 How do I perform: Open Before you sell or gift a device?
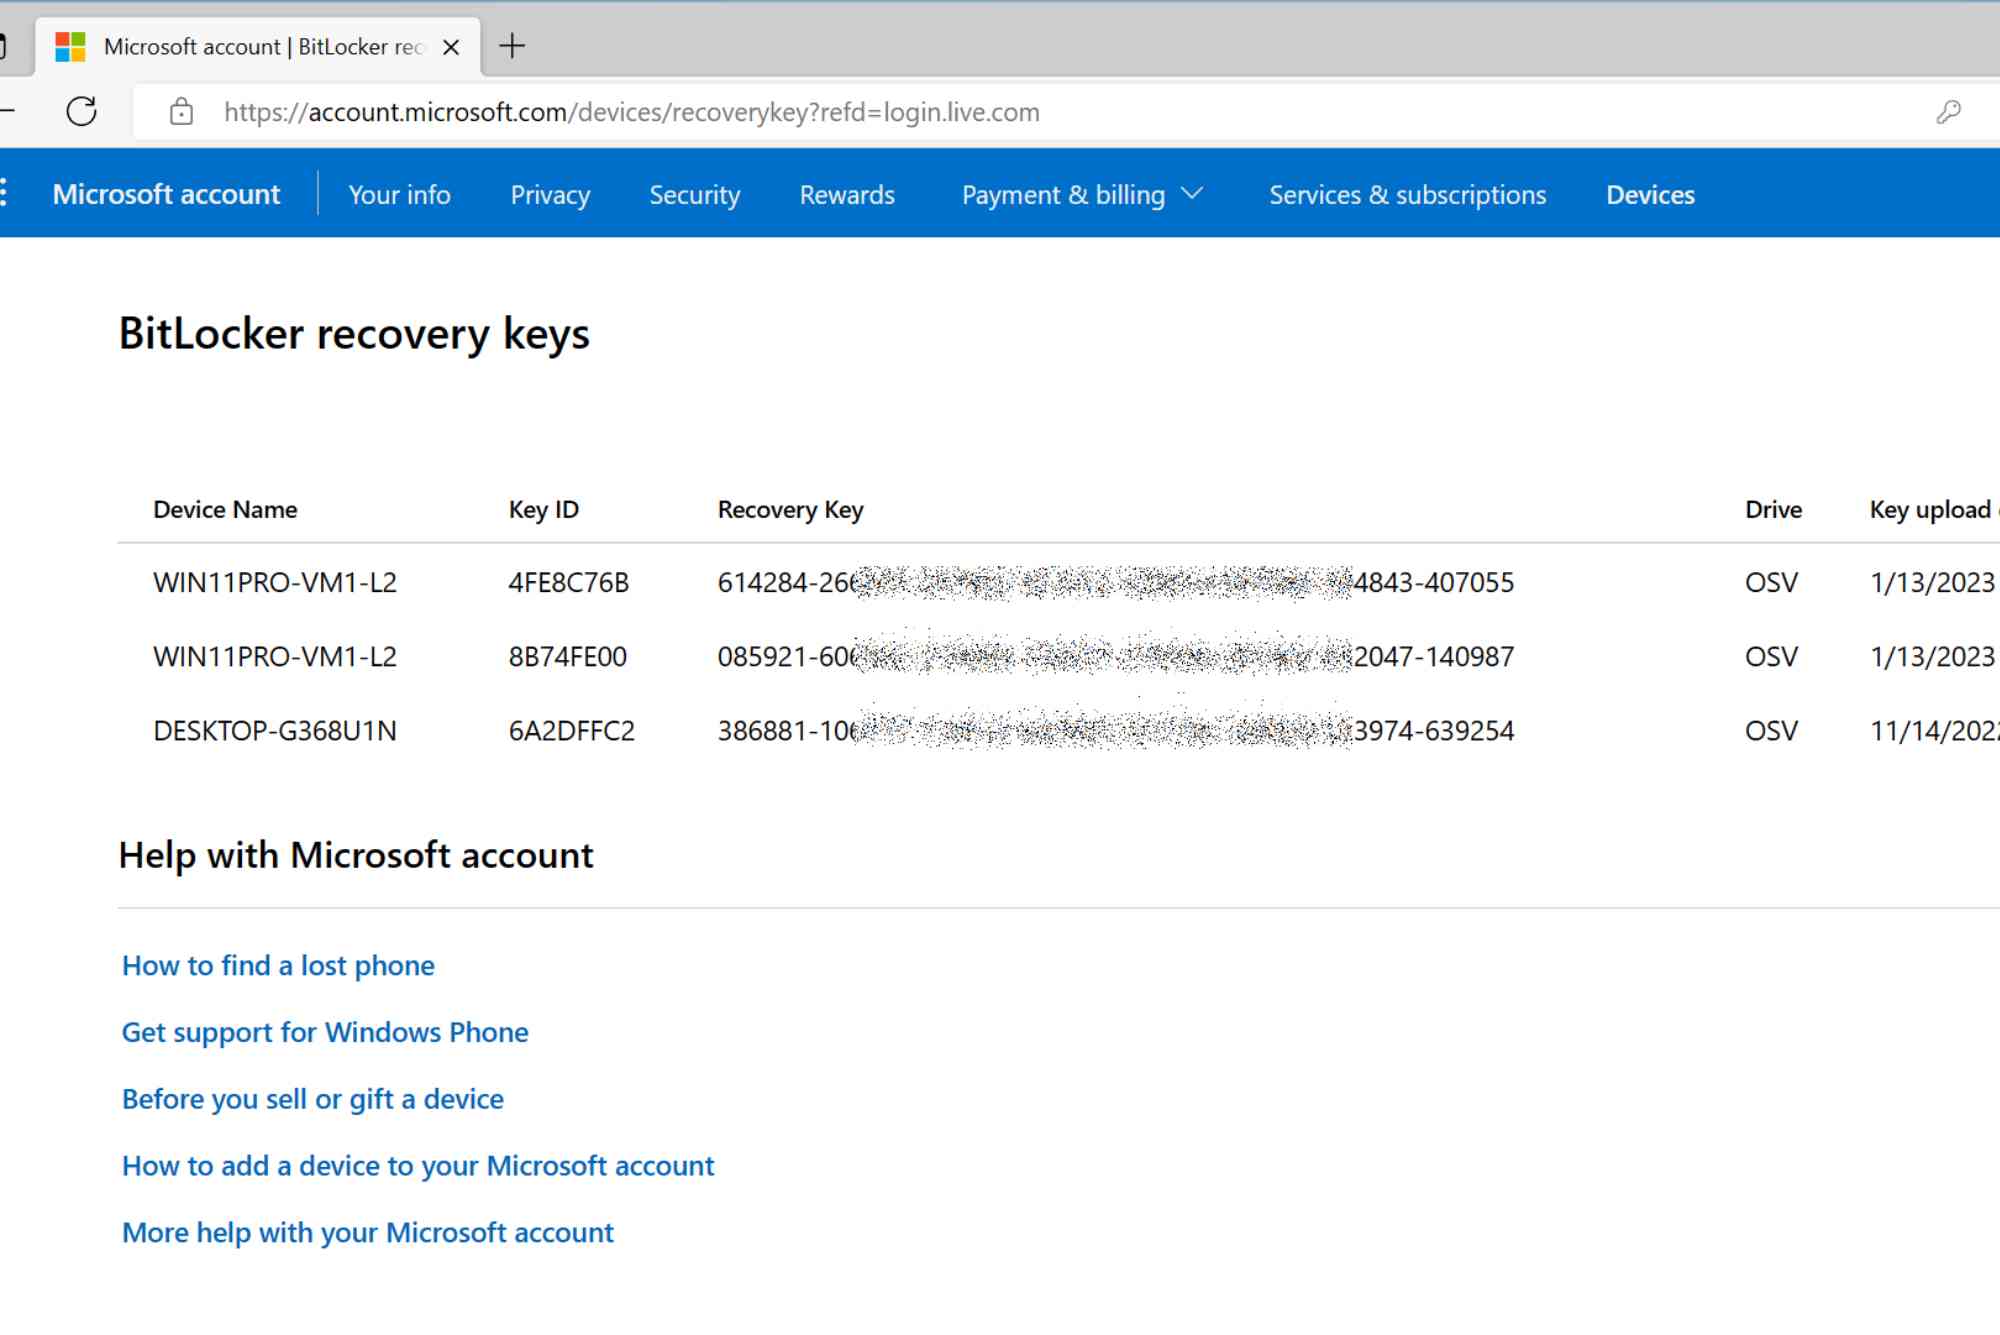pos(312,1099)
